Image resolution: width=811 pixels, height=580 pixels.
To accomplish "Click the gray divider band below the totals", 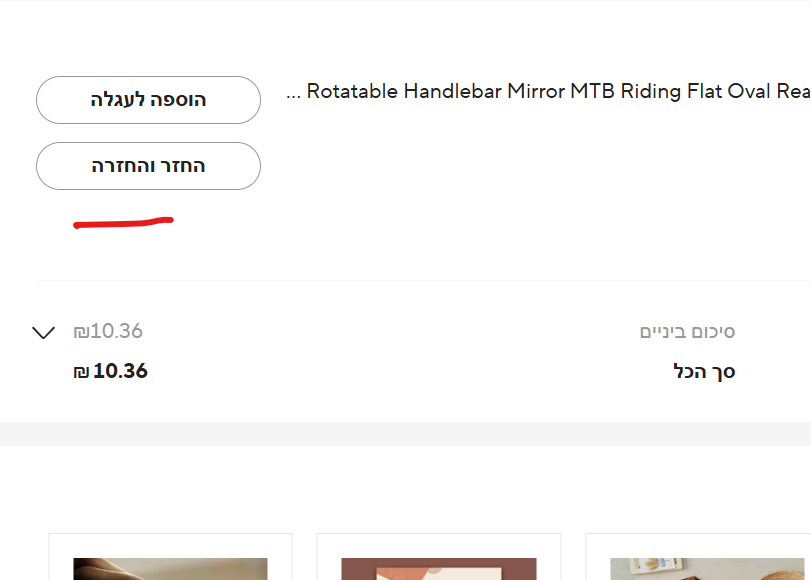I will pos(405,434).
